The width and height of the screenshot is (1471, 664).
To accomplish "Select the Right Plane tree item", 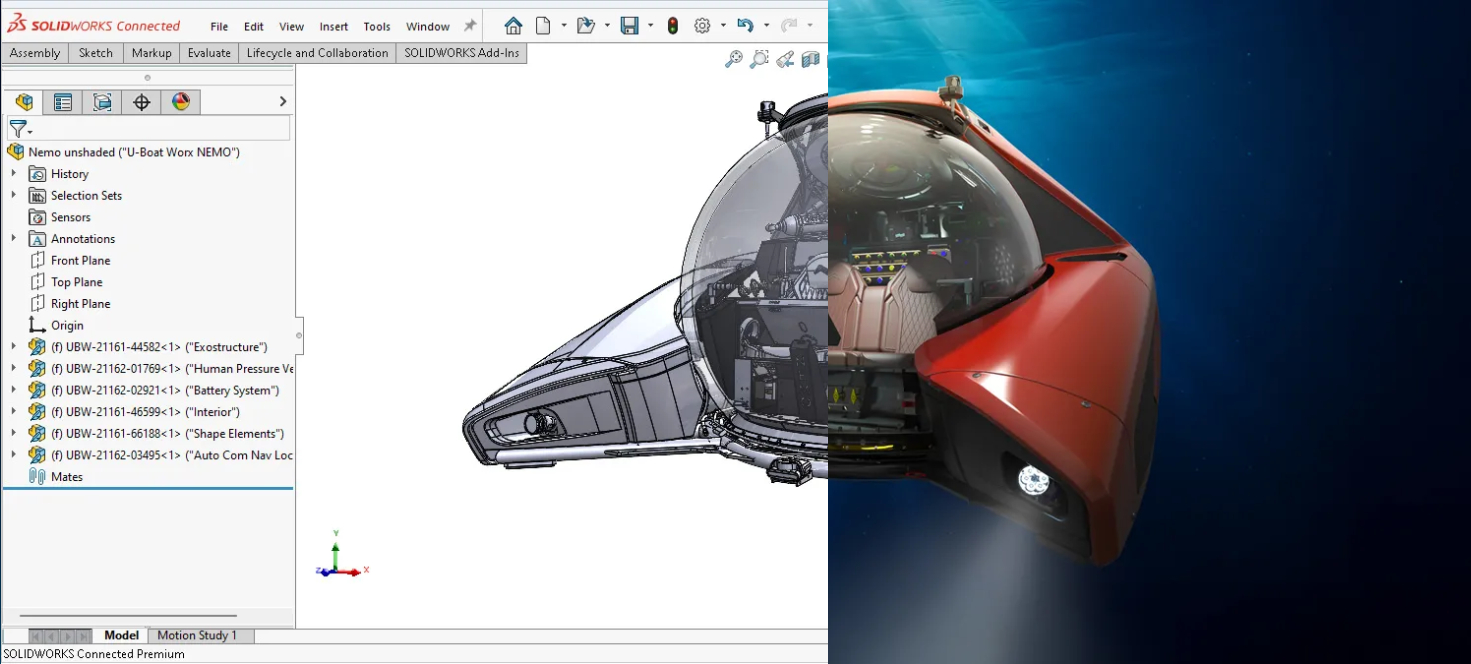I will 80,303.
